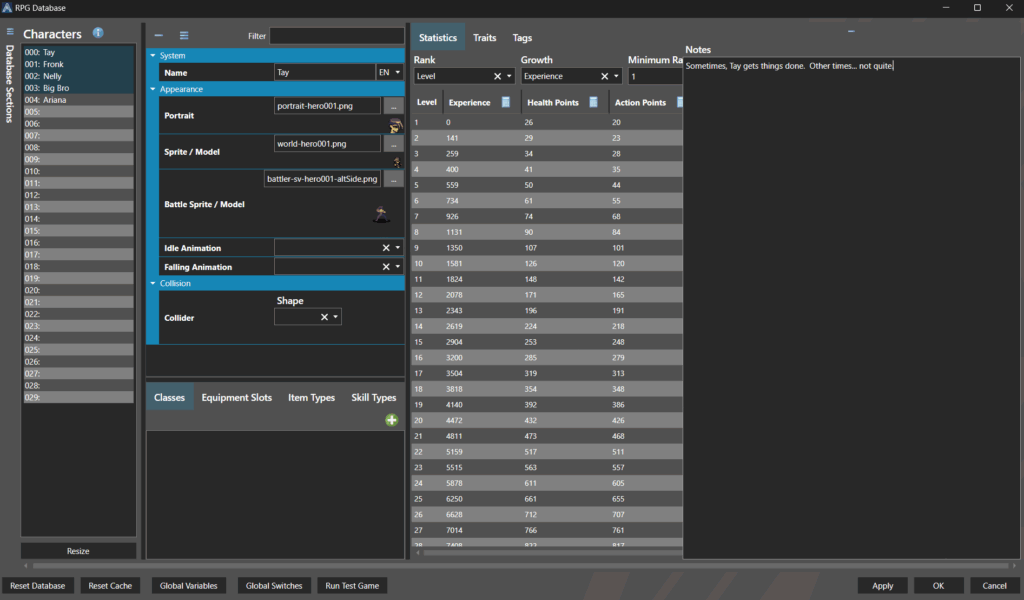Switch to the Traits tab
1024x600 pixels.
484,38
